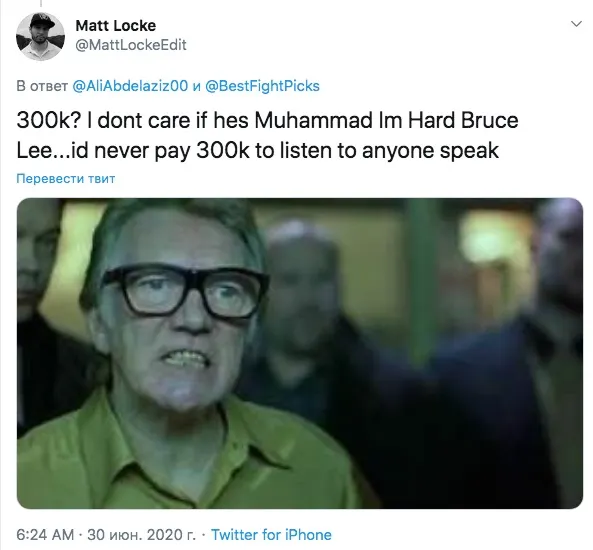Click the '300k?' opening of the tweet
The width and height of the screenshot is (593, 550).
tap(48, 121)
